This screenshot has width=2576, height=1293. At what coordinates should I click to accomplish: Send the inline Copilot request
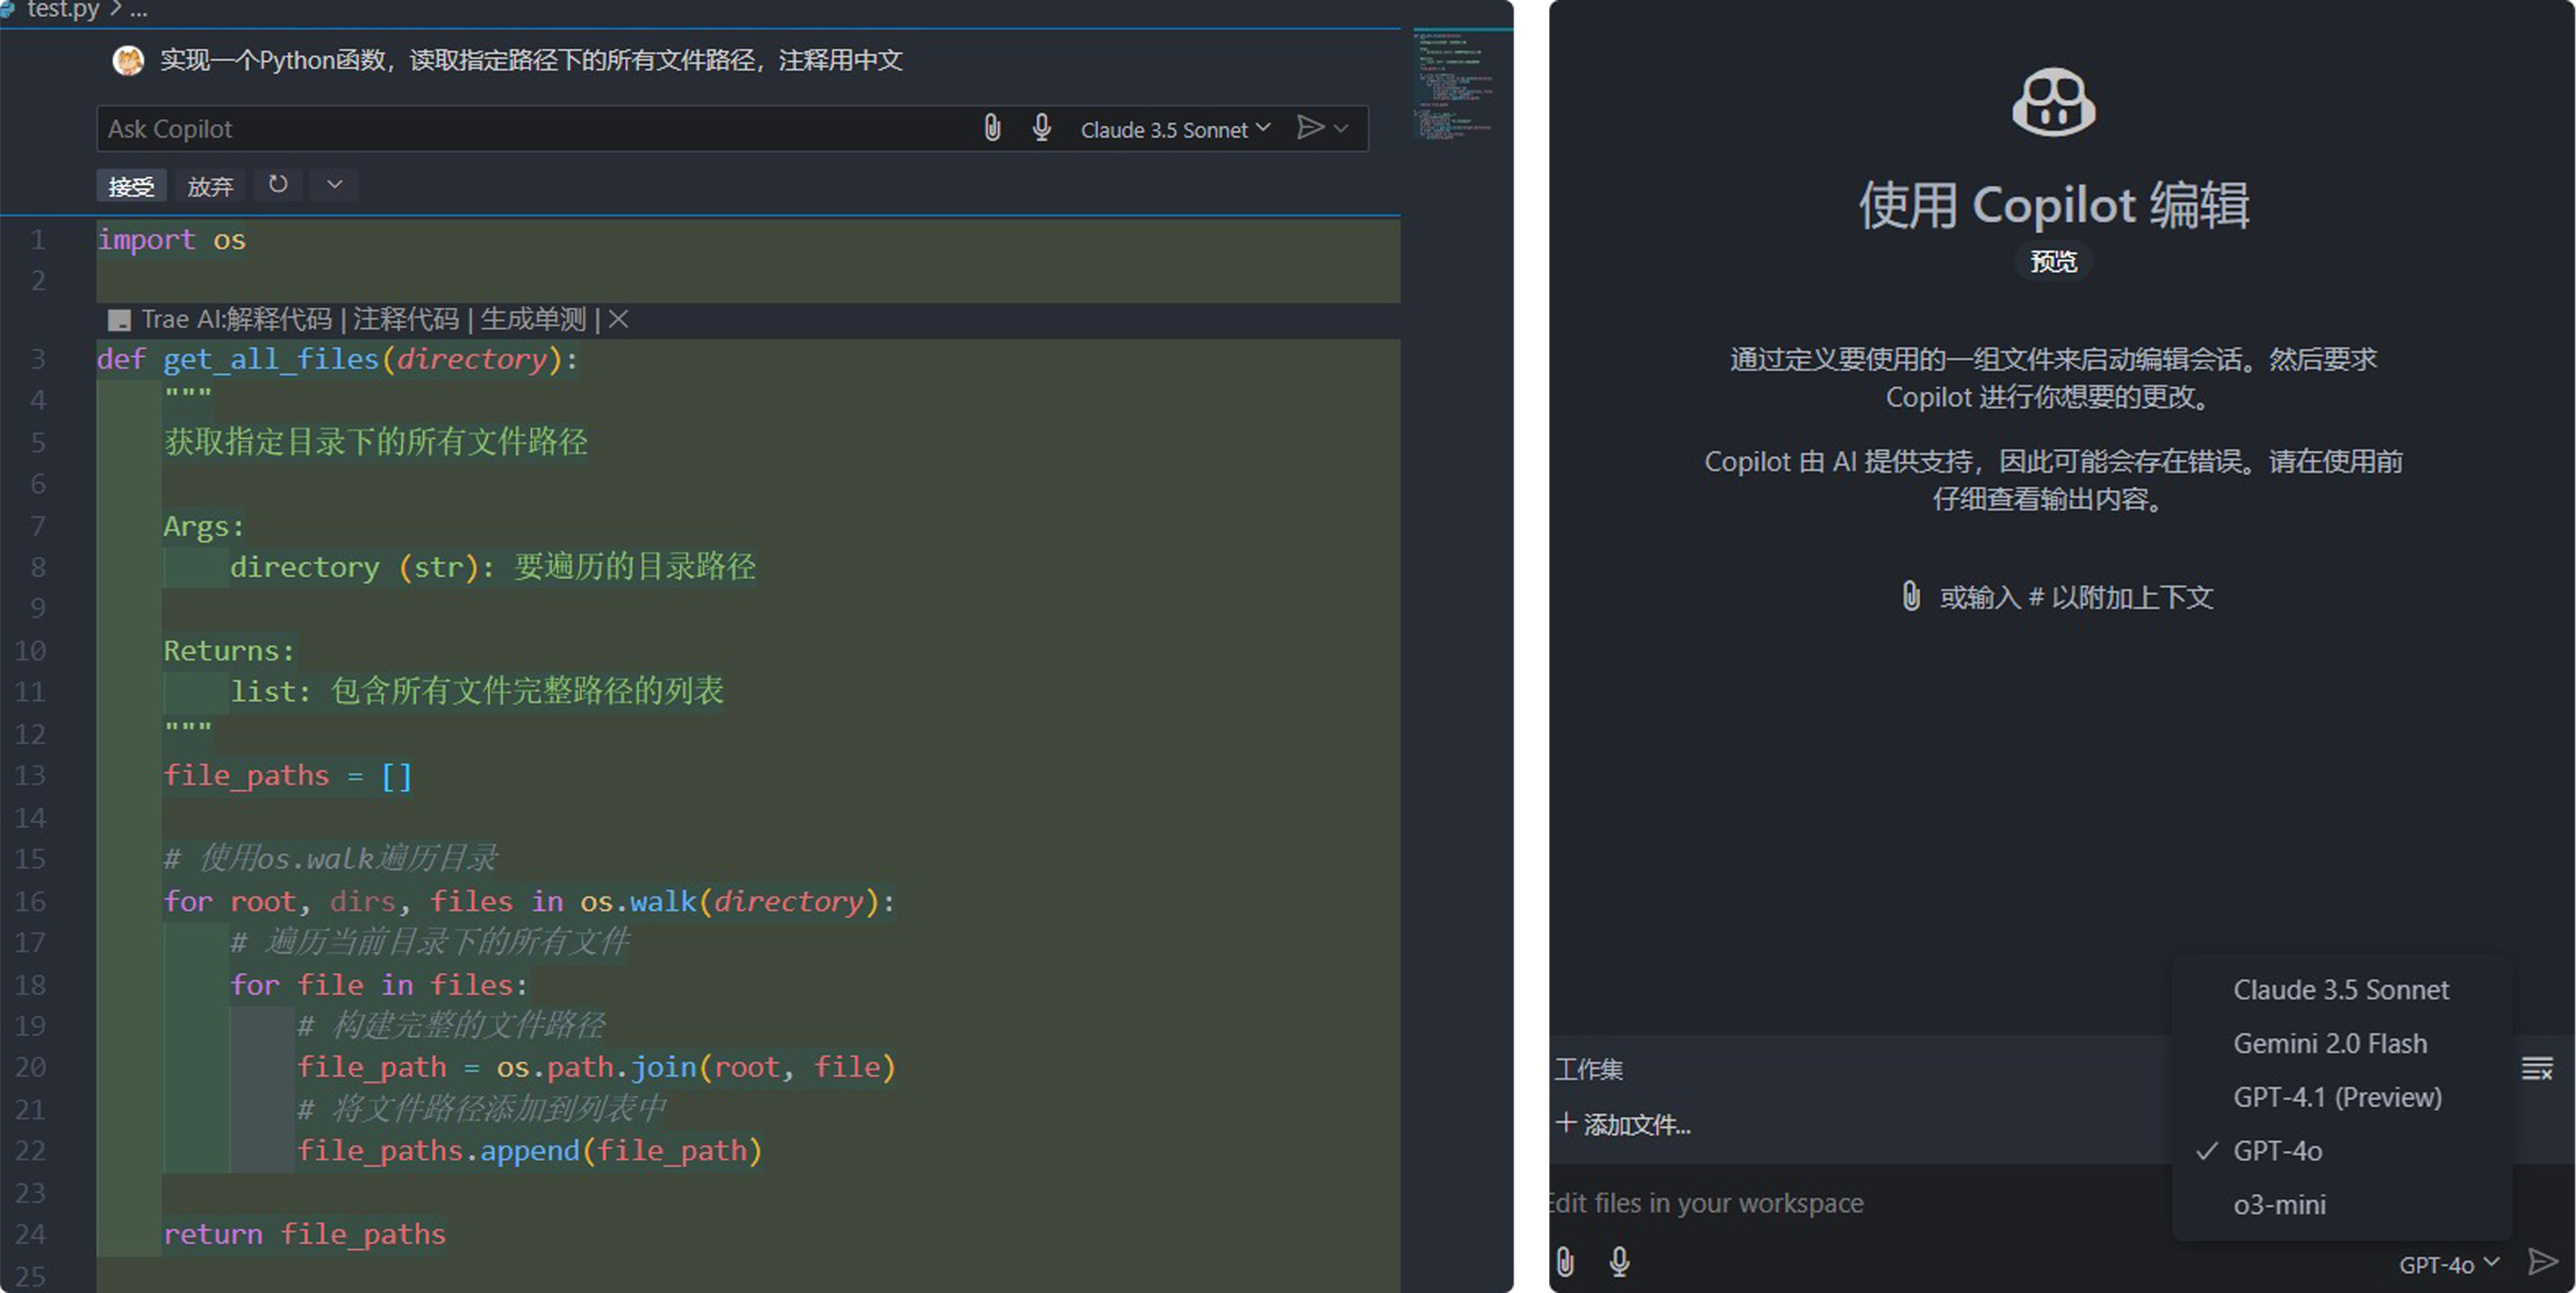pos(1309,128)
